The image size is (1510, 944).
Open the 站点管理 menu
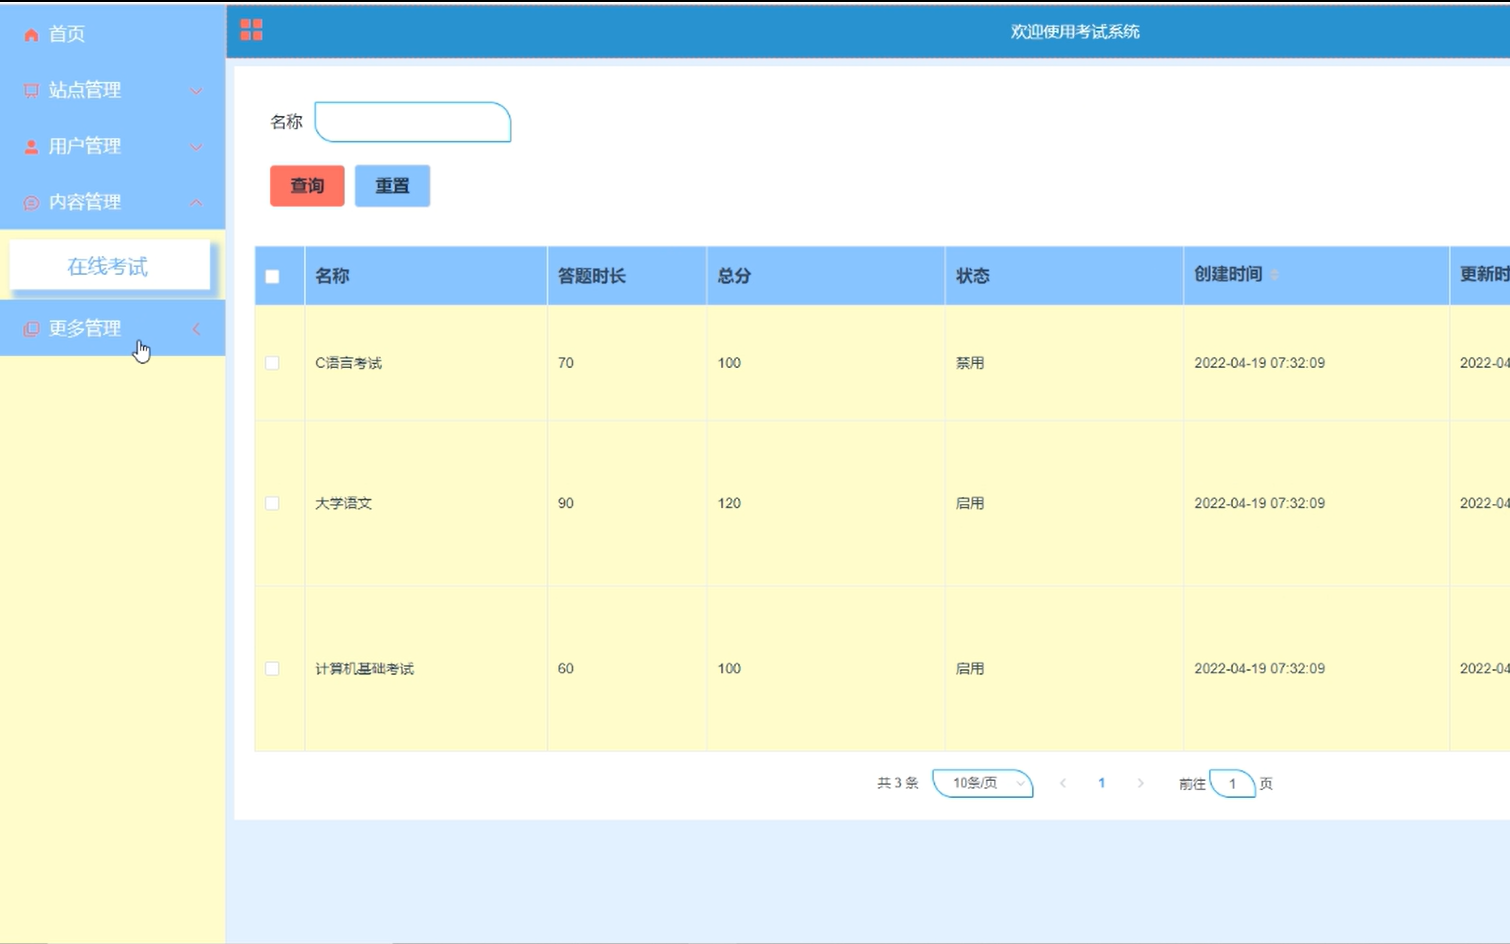(112, 90)
